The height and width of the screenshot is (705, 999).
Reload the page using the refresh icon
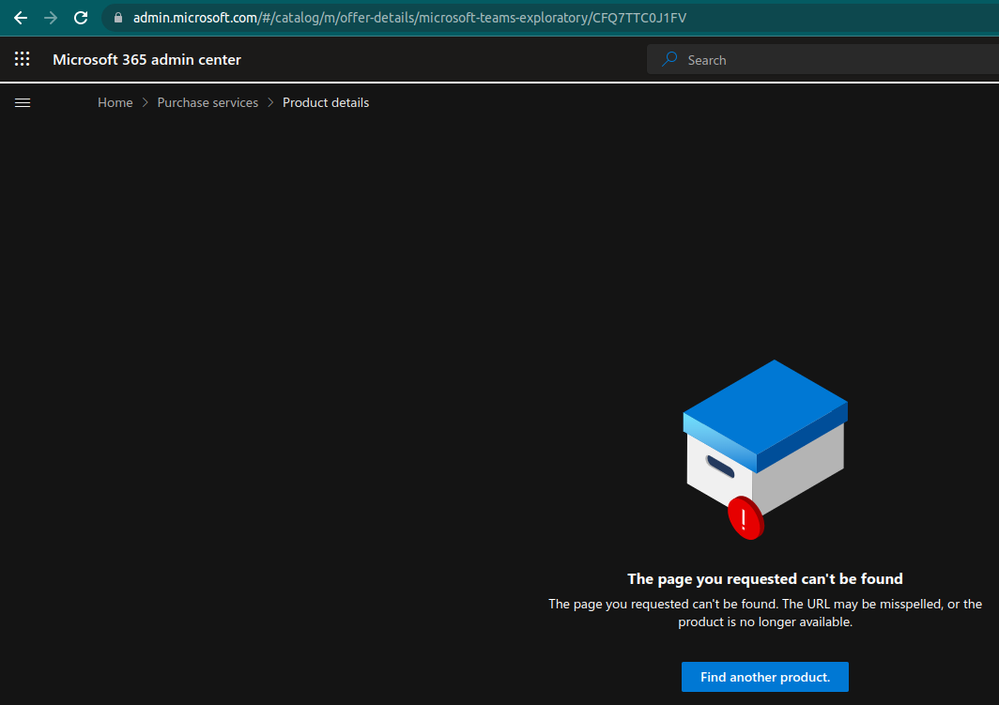80,17
